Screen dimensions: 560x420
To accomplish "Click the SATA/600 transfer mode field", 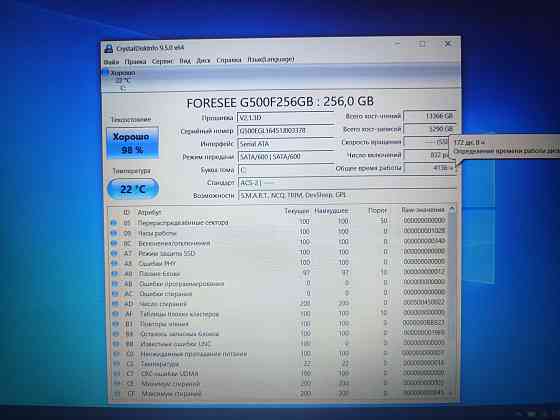I will tap(286, 156).
